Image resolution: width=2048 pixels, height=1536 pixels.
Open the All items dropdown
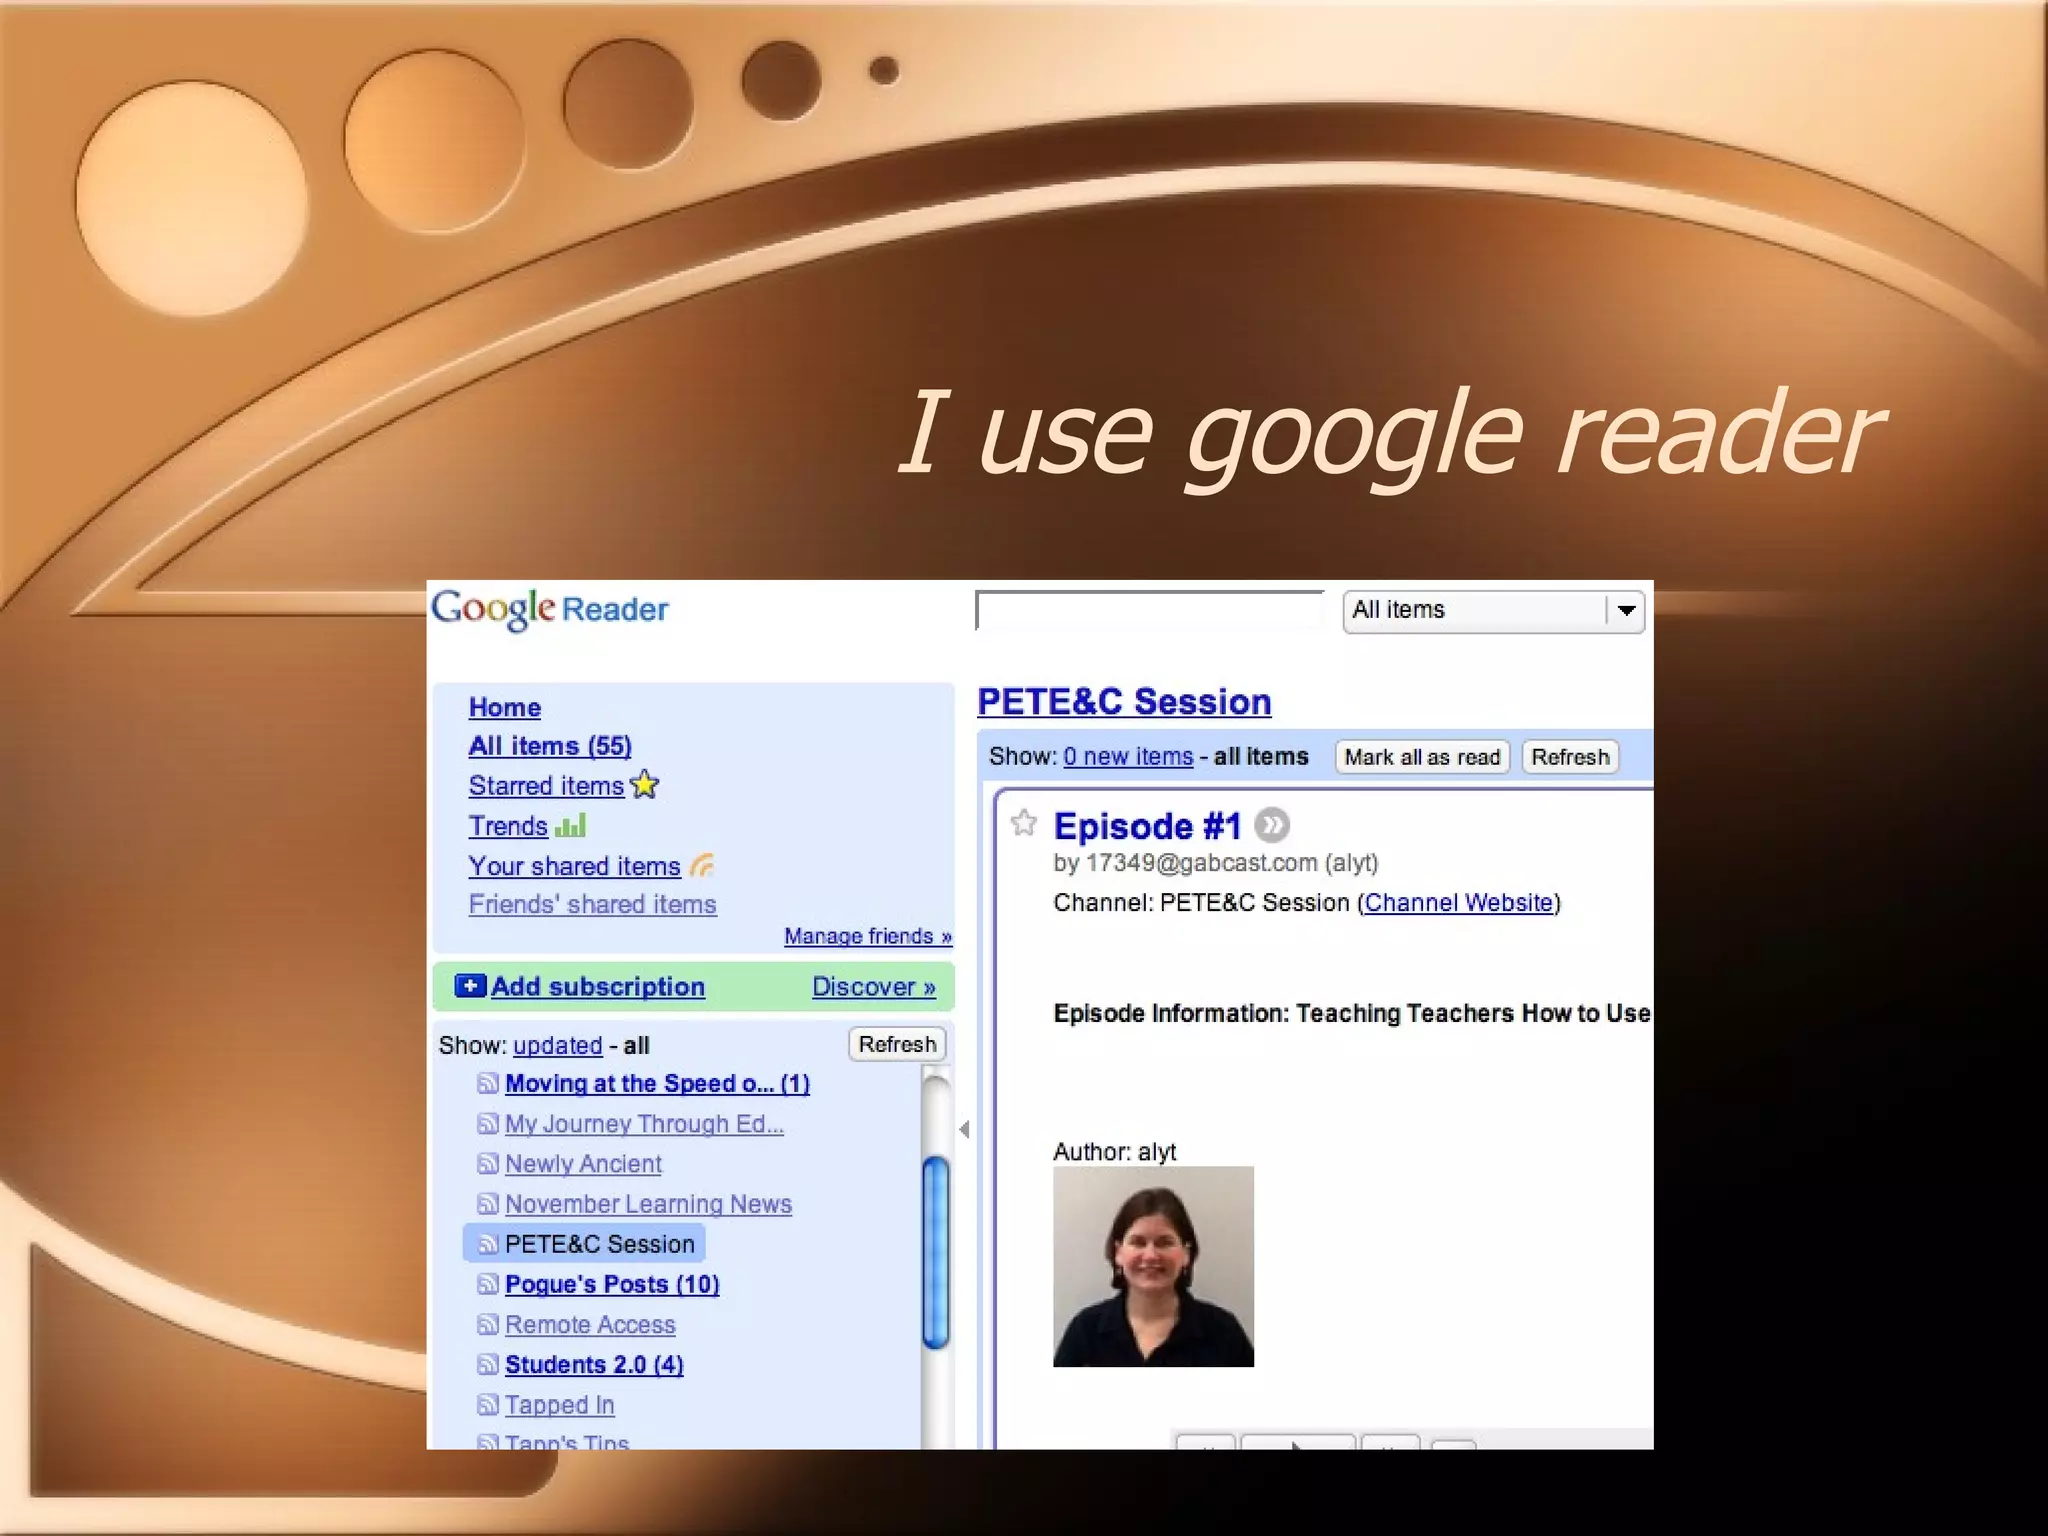[x=1493, y=610]
